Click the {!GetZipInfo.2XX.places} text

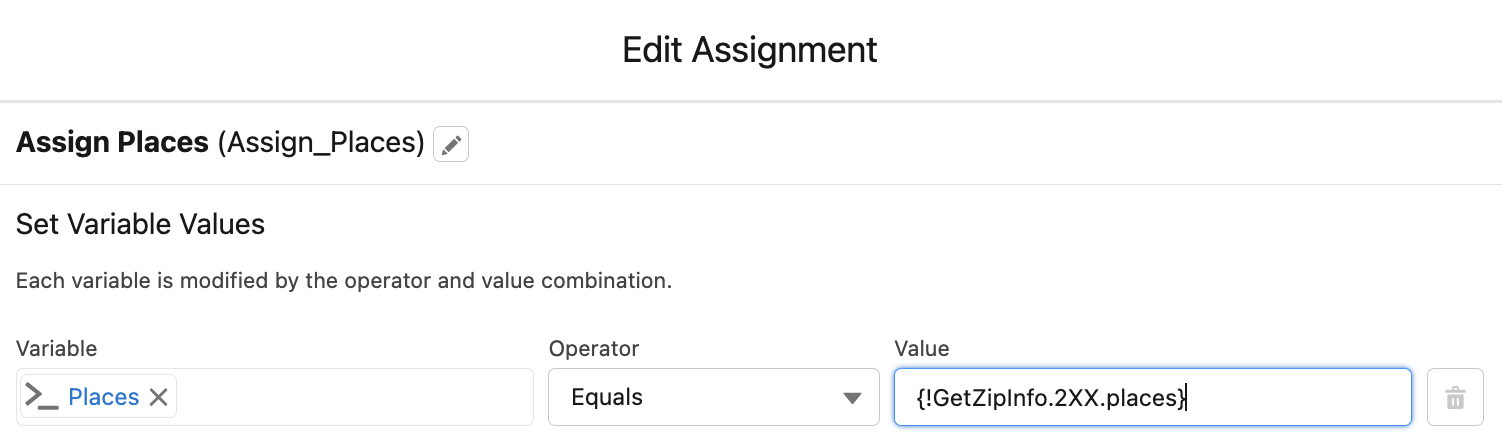click(x=1050, y=398)
